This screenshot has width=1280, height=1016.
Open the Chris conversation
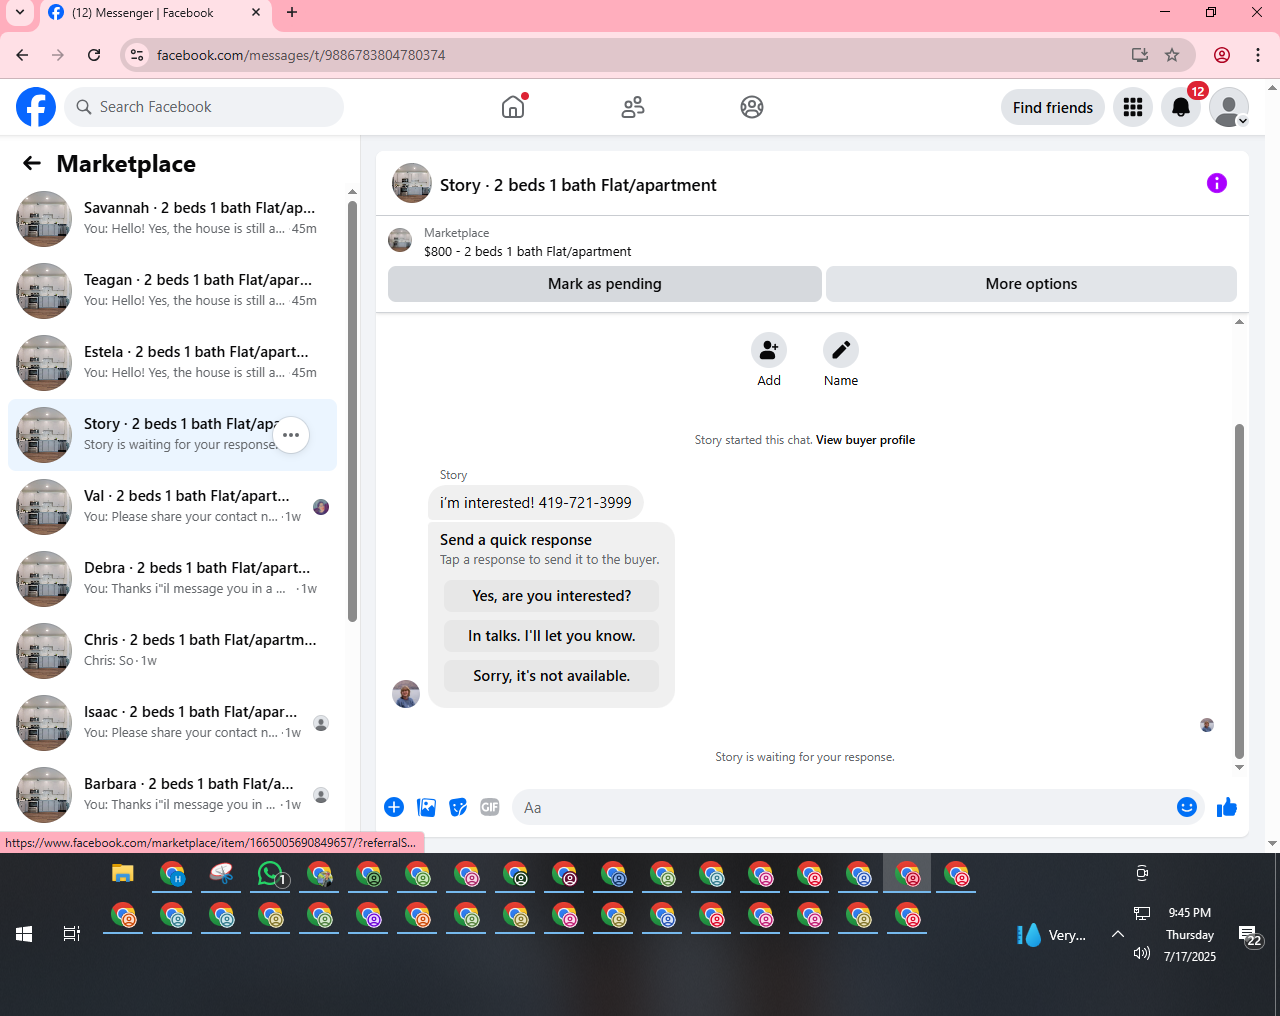(172, 651)
